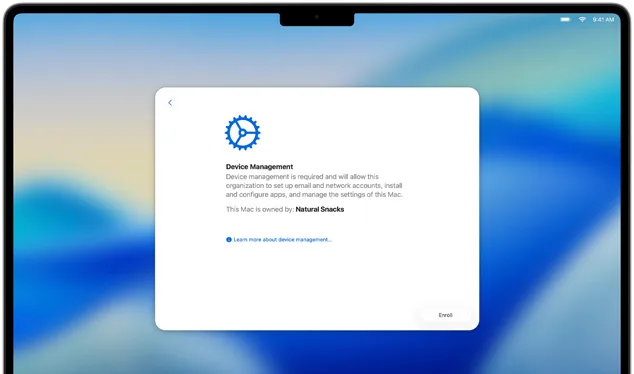Click the blue Device Management gear icon

tap(243, 133)
